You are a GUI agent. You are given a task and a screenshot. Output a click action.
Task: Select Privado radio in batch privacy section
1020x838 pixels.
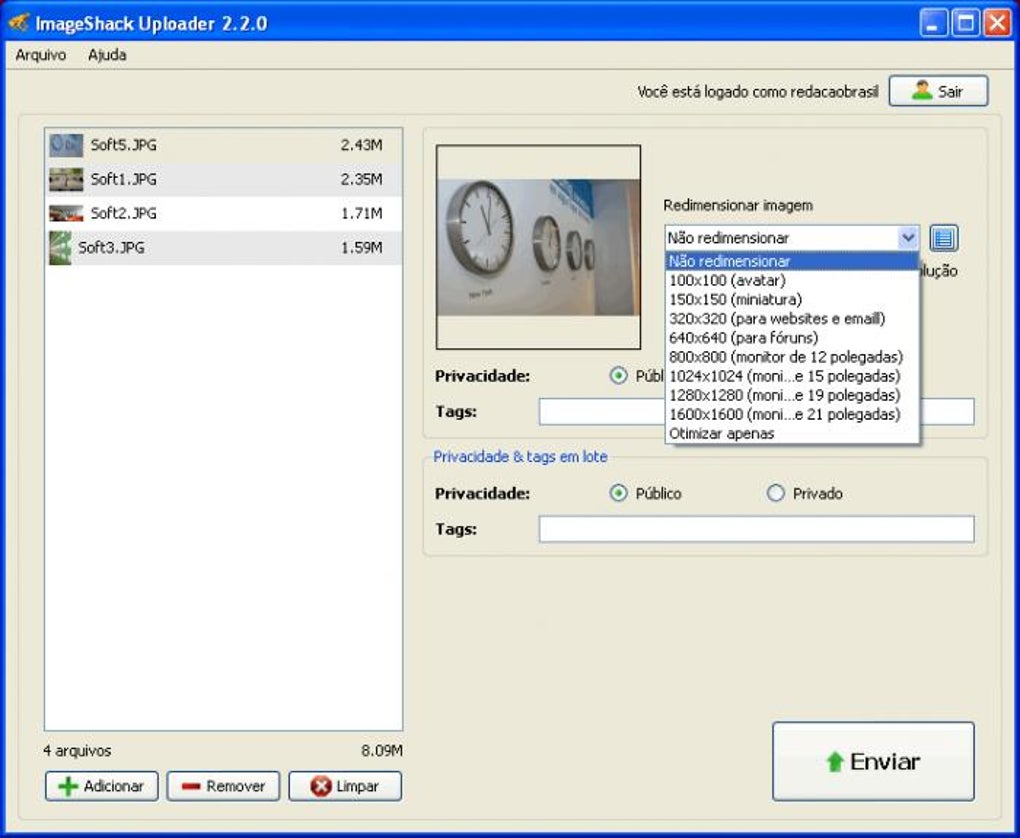[775, 493]
